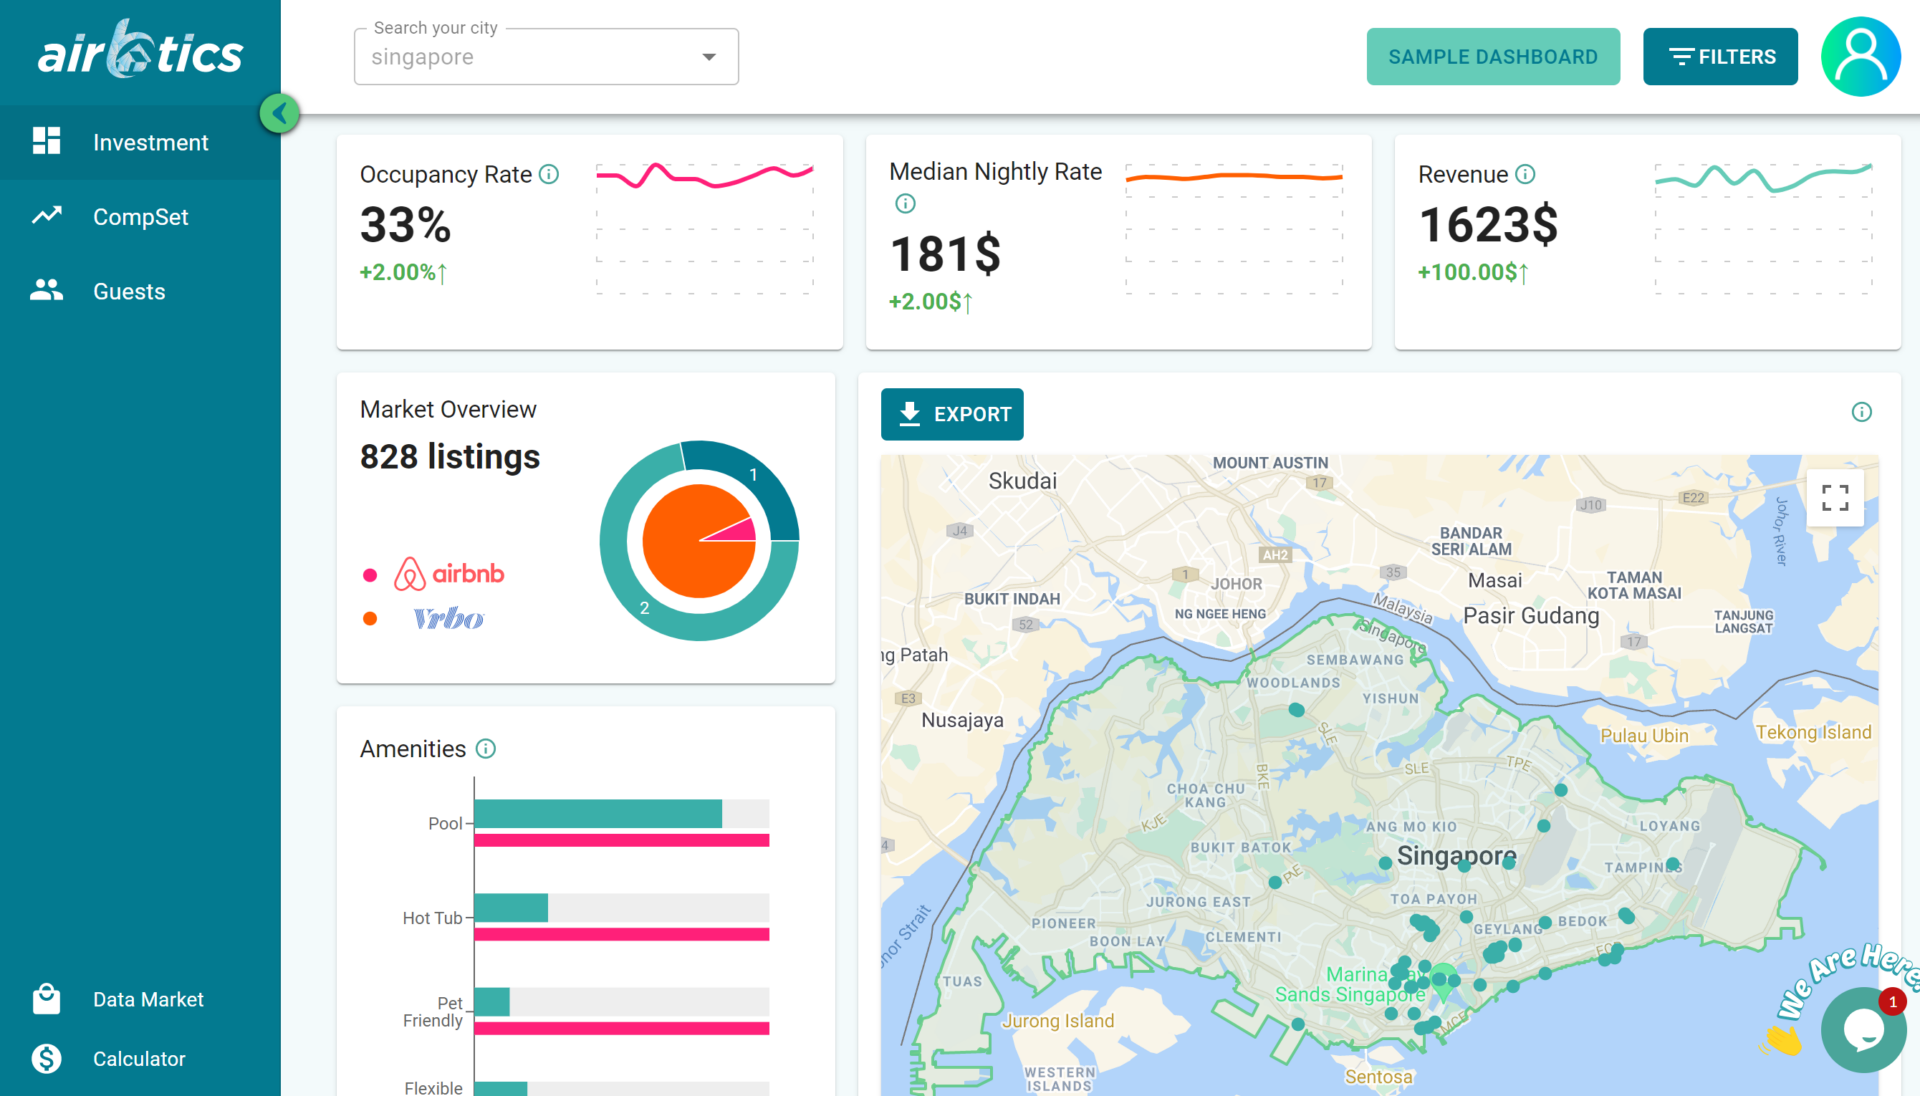Export the map data

(952, 414)
